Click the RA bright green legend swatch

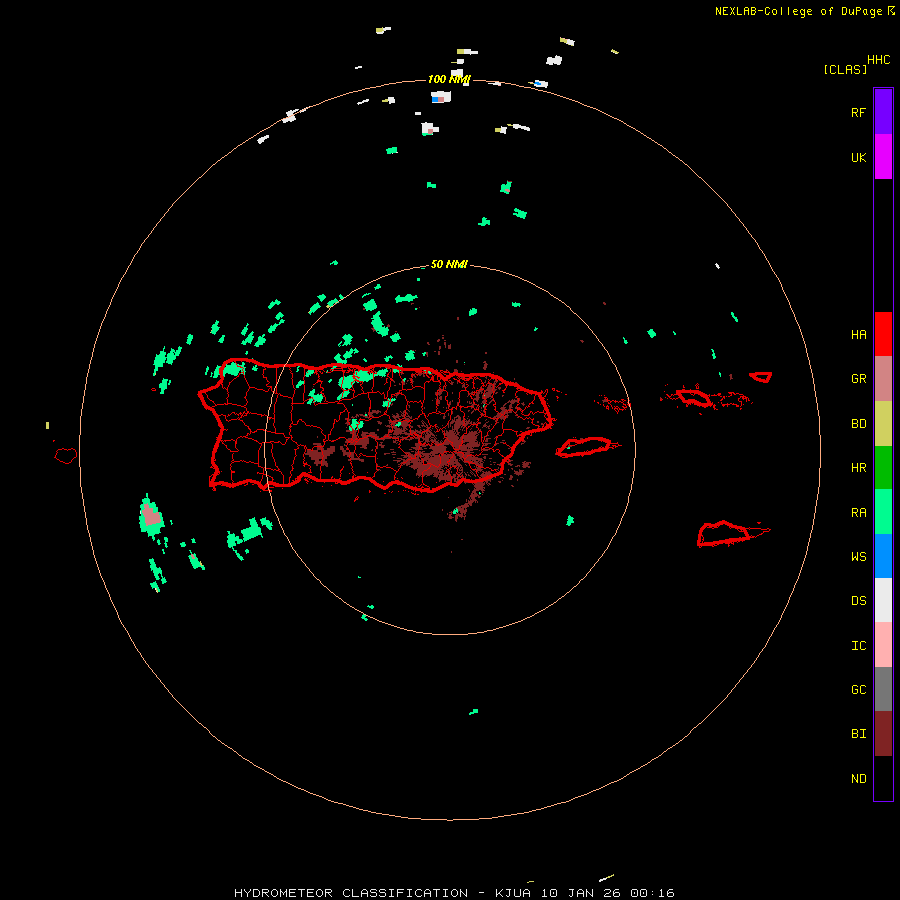coord(883,512)
